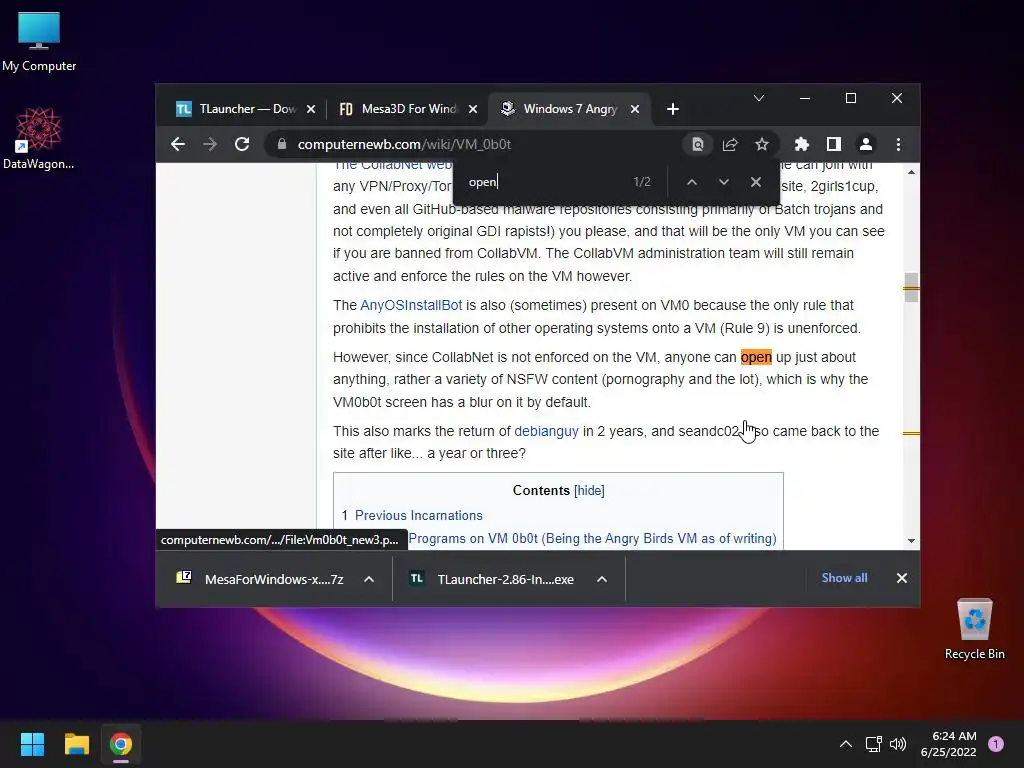Screen dimensions: 1024x768
Task: Open the debianguy link
Action: click(x=546, y=431)
